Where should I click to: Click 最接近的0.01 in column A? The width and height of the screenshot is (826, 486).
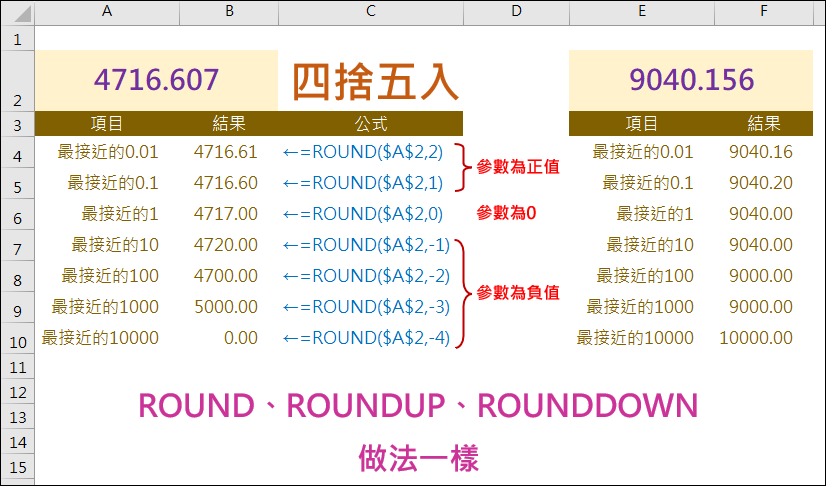pyautogui.click(x=108, y=152)
